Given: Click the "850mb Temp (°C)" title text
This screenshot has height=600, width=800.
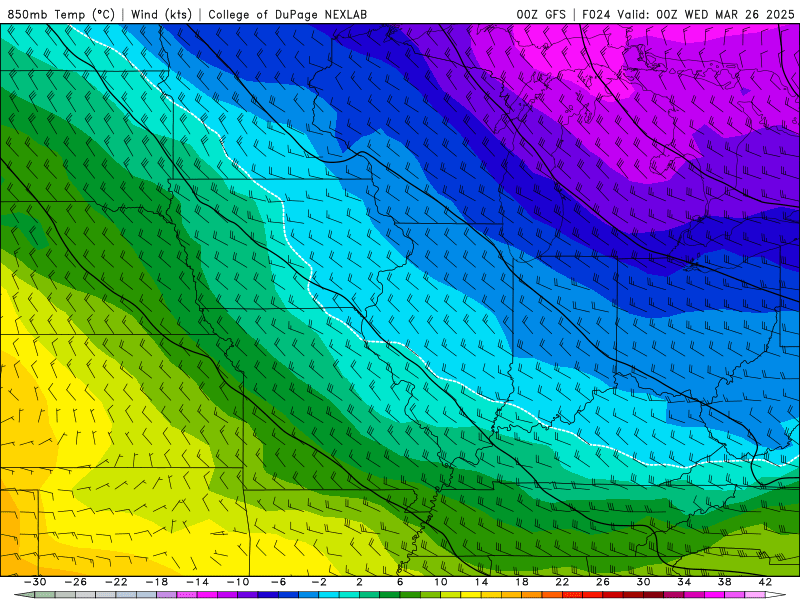Looking at the screenshot, I should (x=61, y=14).
